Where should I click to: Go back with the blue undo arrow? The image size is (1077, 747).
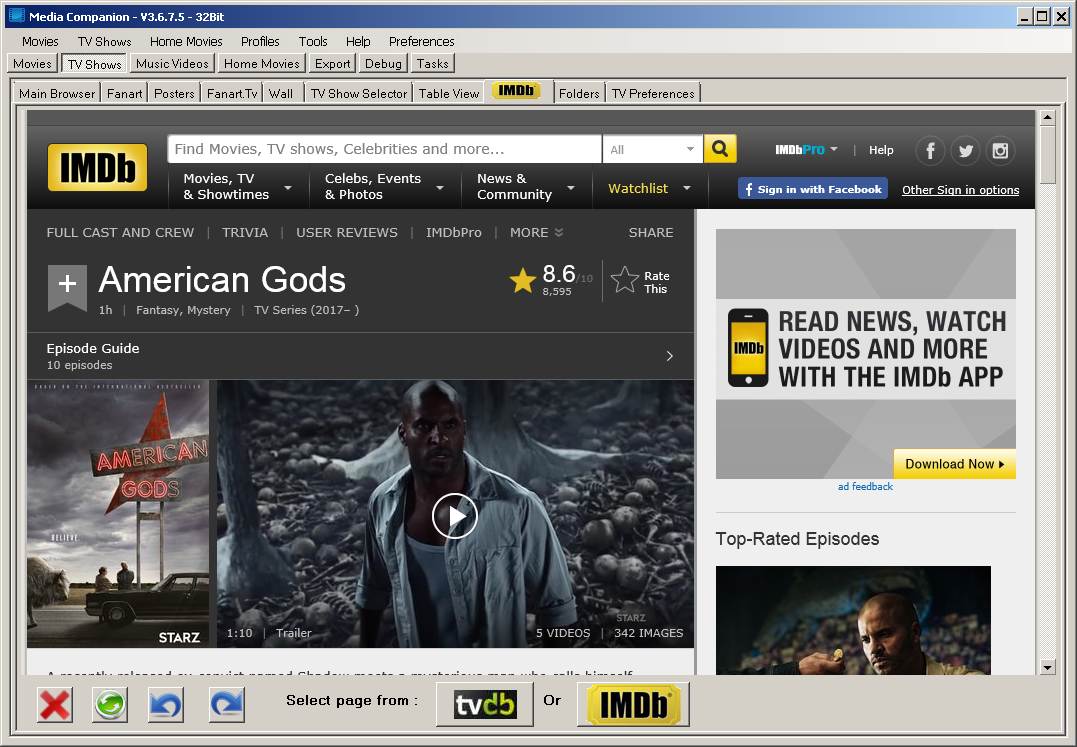click(x=166, y=704)
